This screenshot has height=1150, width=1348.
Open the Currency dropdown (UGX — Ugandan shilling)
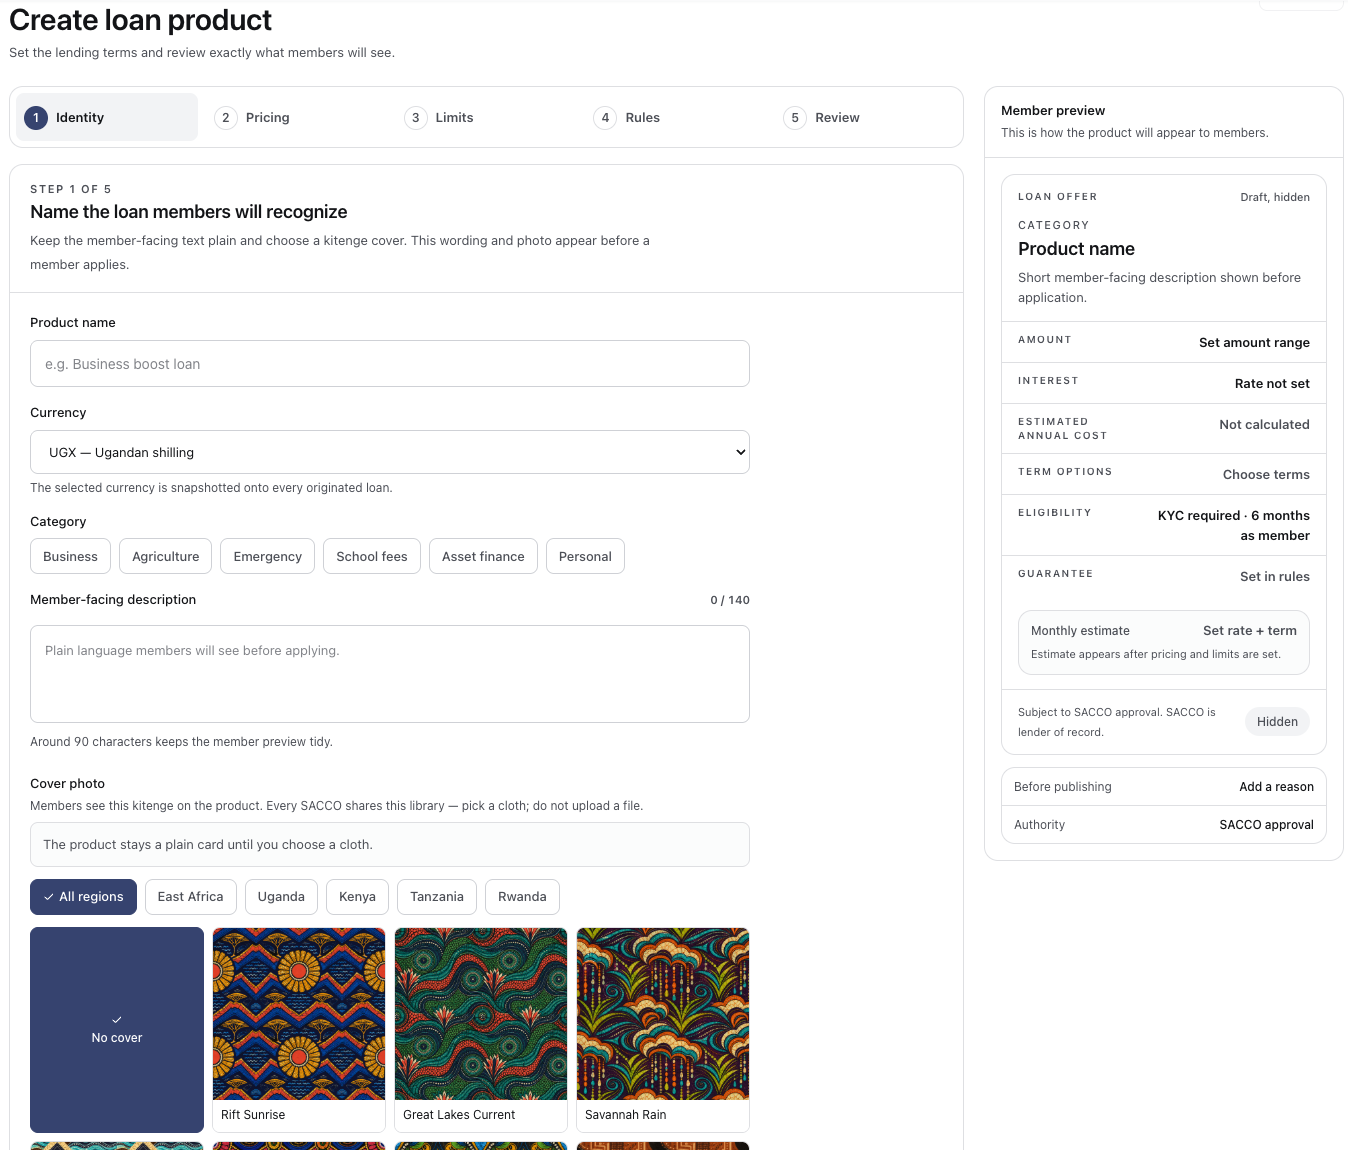(x=390, y=452)
